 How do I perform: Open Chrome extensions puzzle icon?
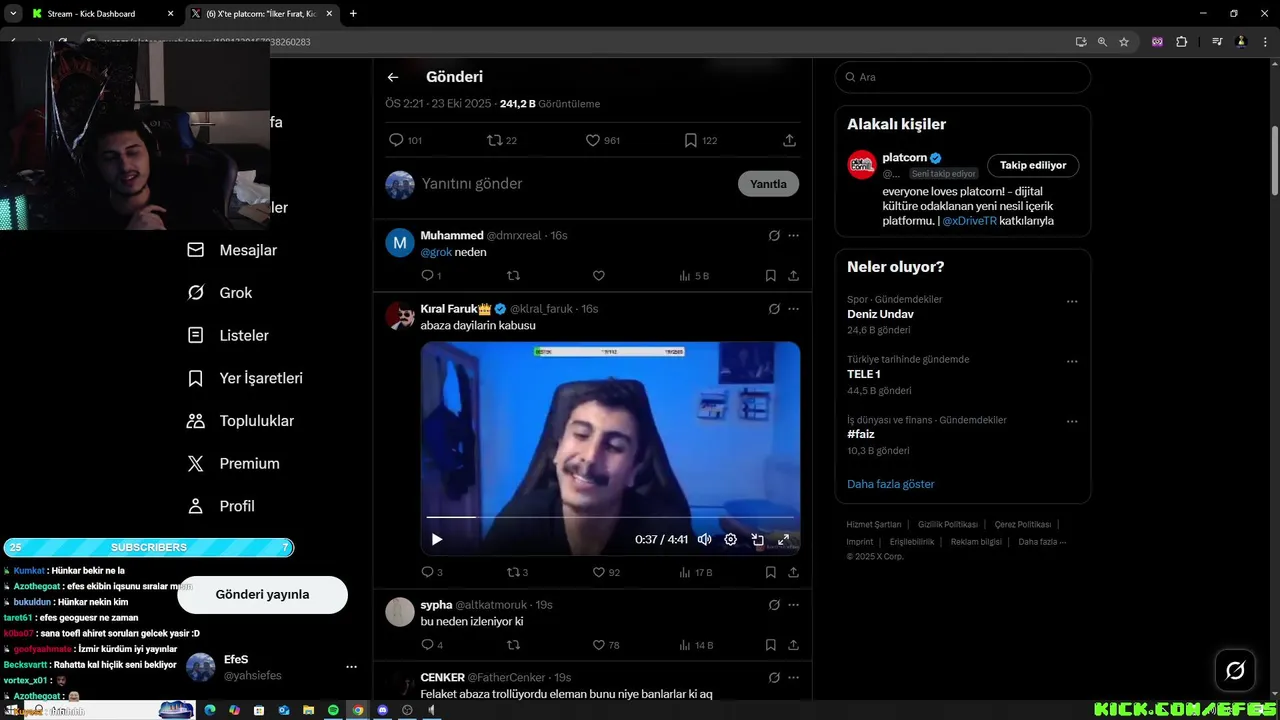[x=1181, y=42]
